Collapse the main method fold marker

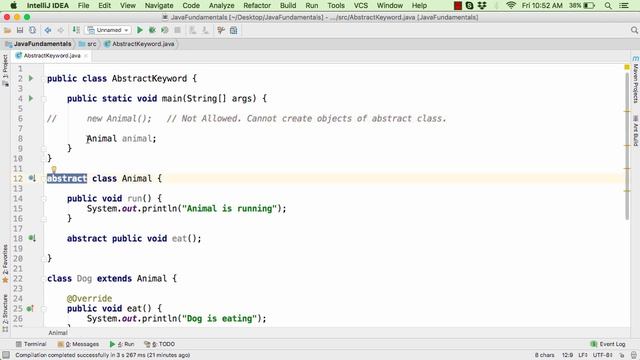point(44,98)
